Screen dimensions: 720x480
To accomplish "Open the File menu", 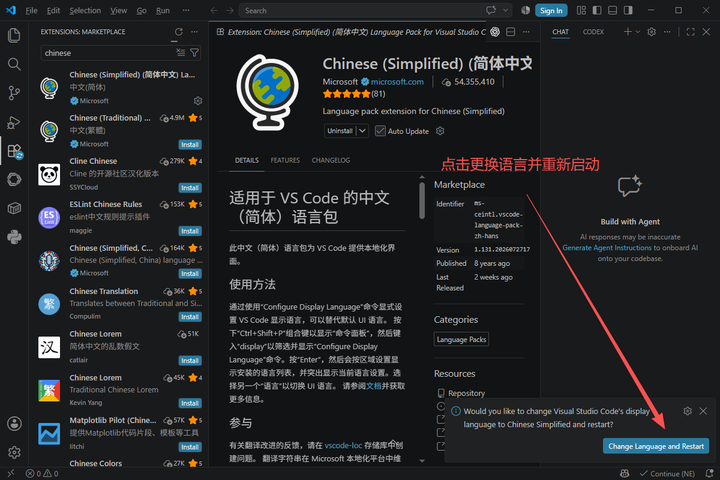I will pyautogui.click(x=32, y=11).
